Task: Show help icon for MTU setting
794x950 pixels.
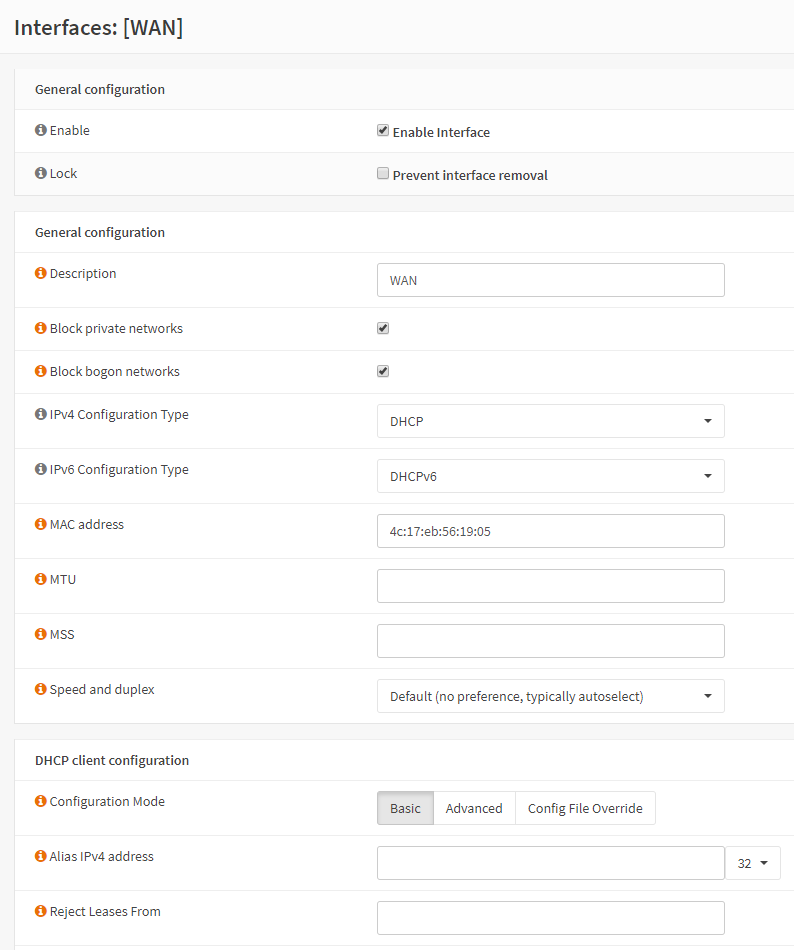Action: [x=41, y=580]
